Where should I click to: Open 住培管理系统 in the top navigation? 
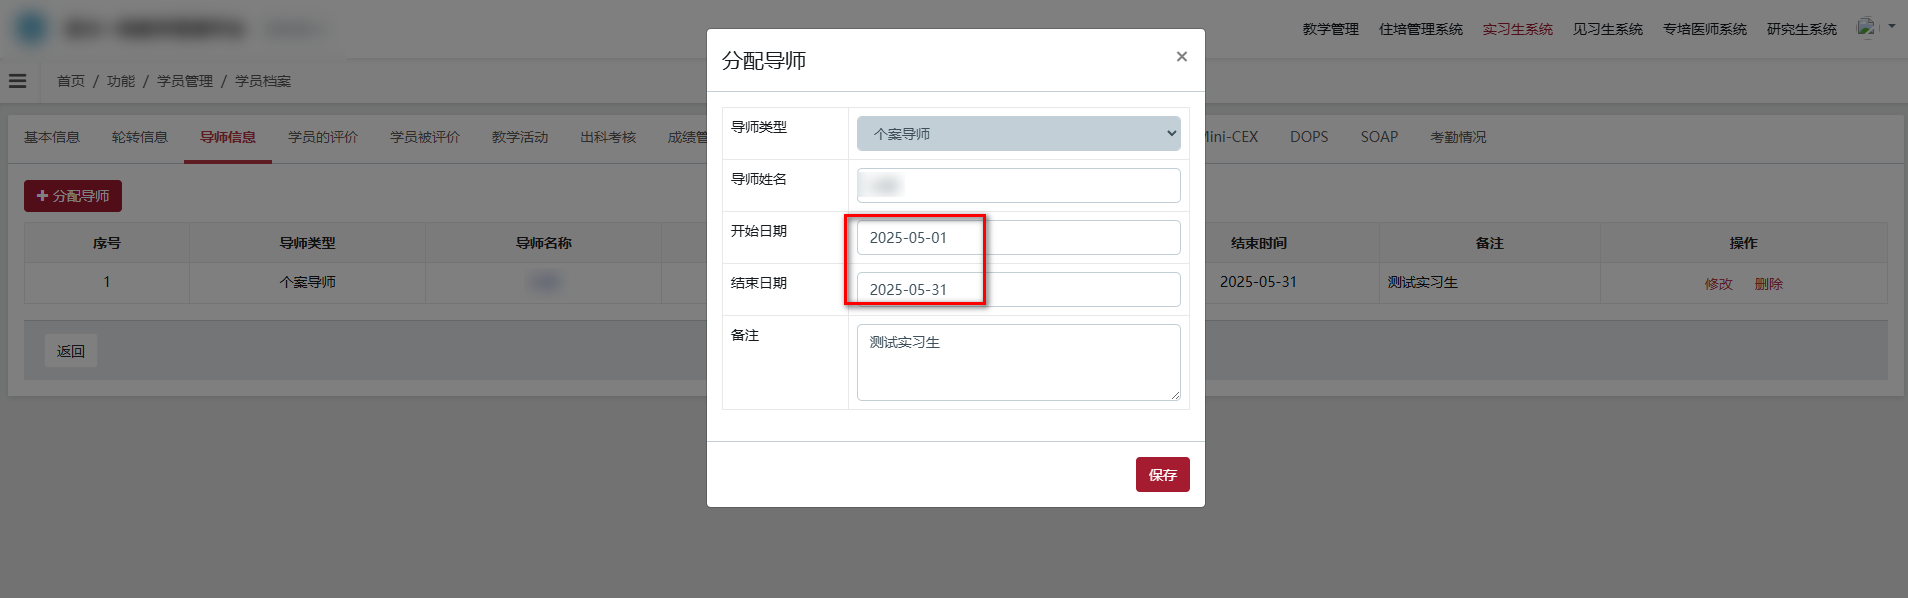[1420, 29]
